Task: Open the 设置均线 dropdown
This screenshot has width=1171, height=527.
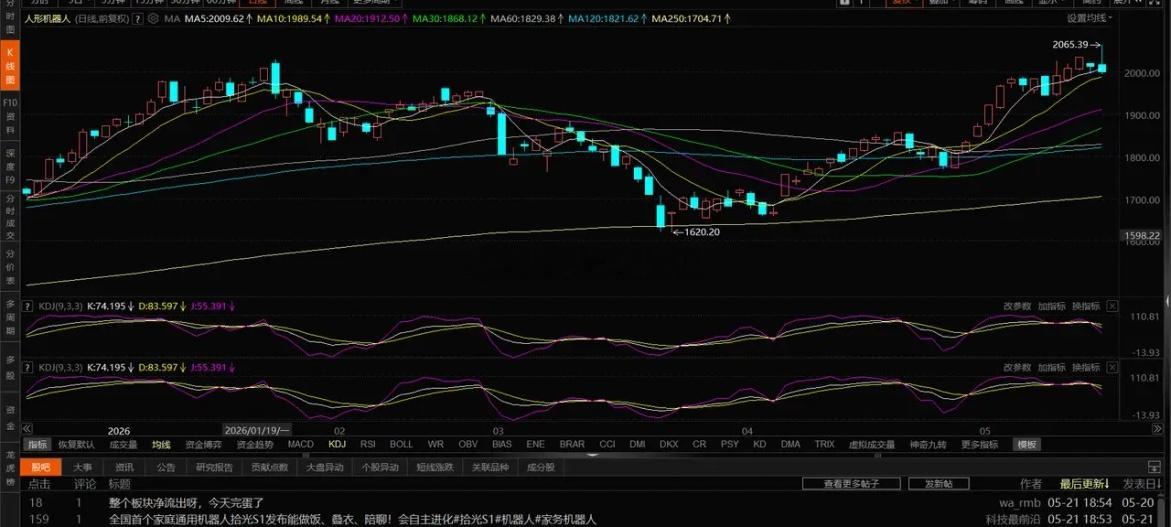Action: click(1089, 18)
